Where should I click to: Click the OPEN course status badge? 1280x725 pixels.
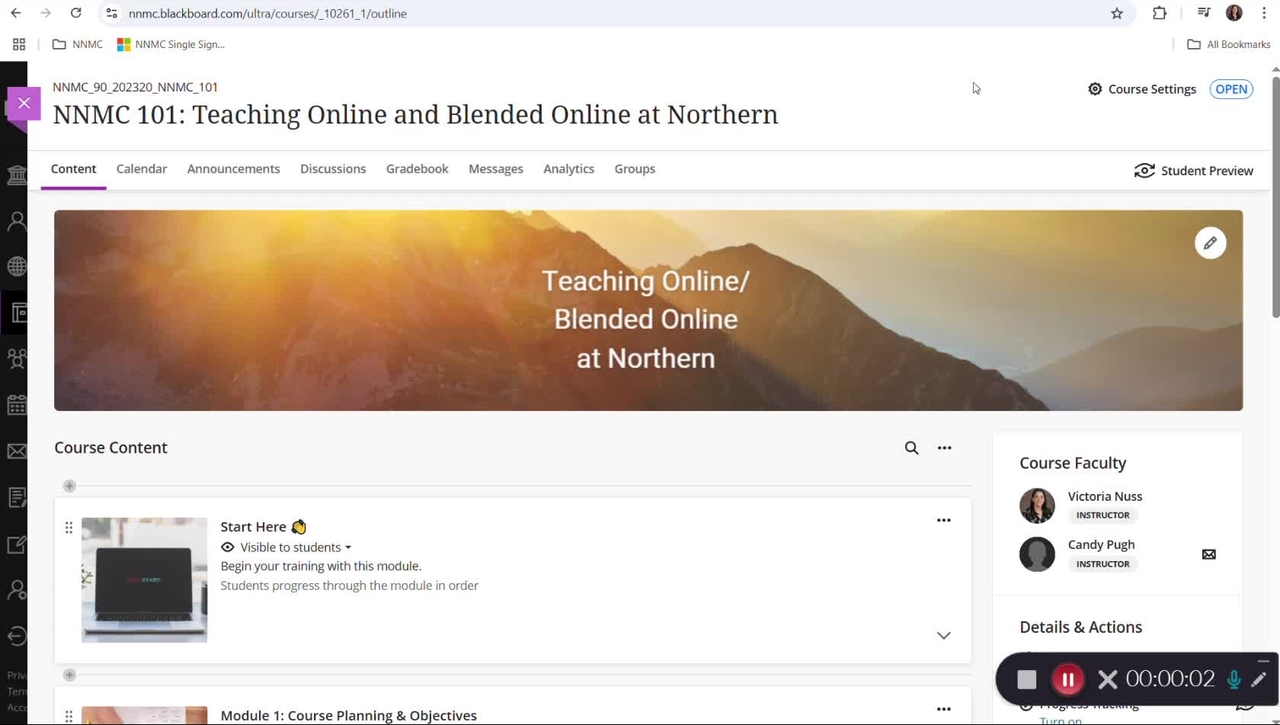(1231, 89)
